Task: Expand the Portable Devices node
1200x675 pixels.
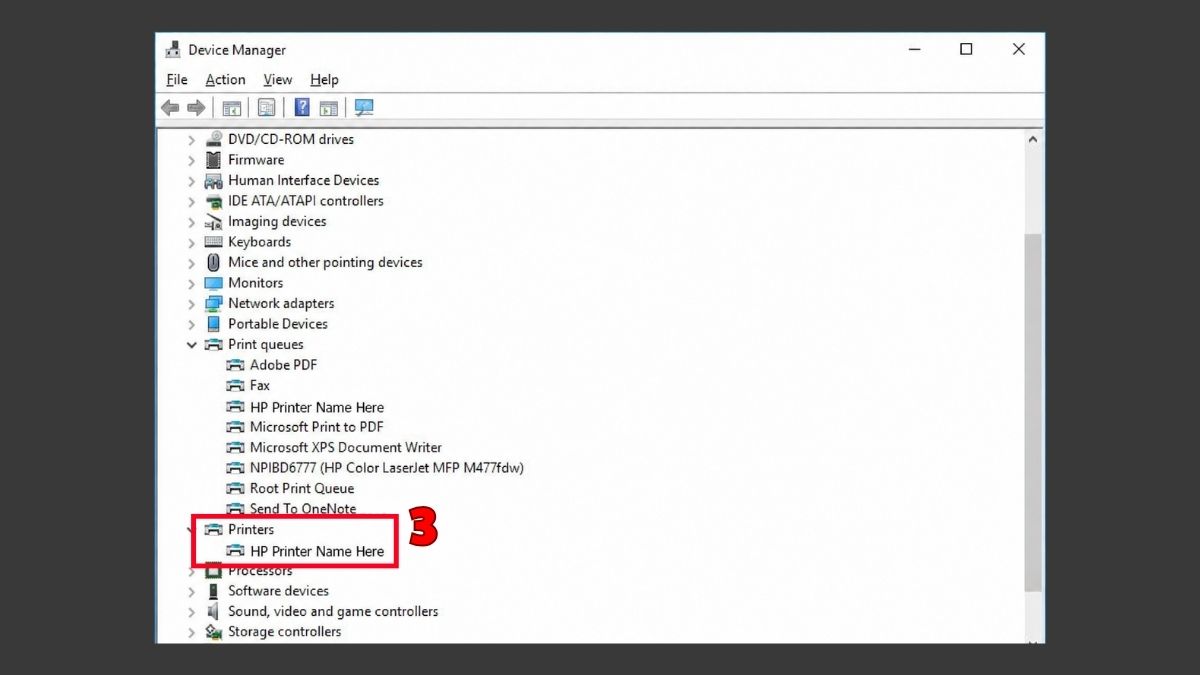Action: coord(191,324)
